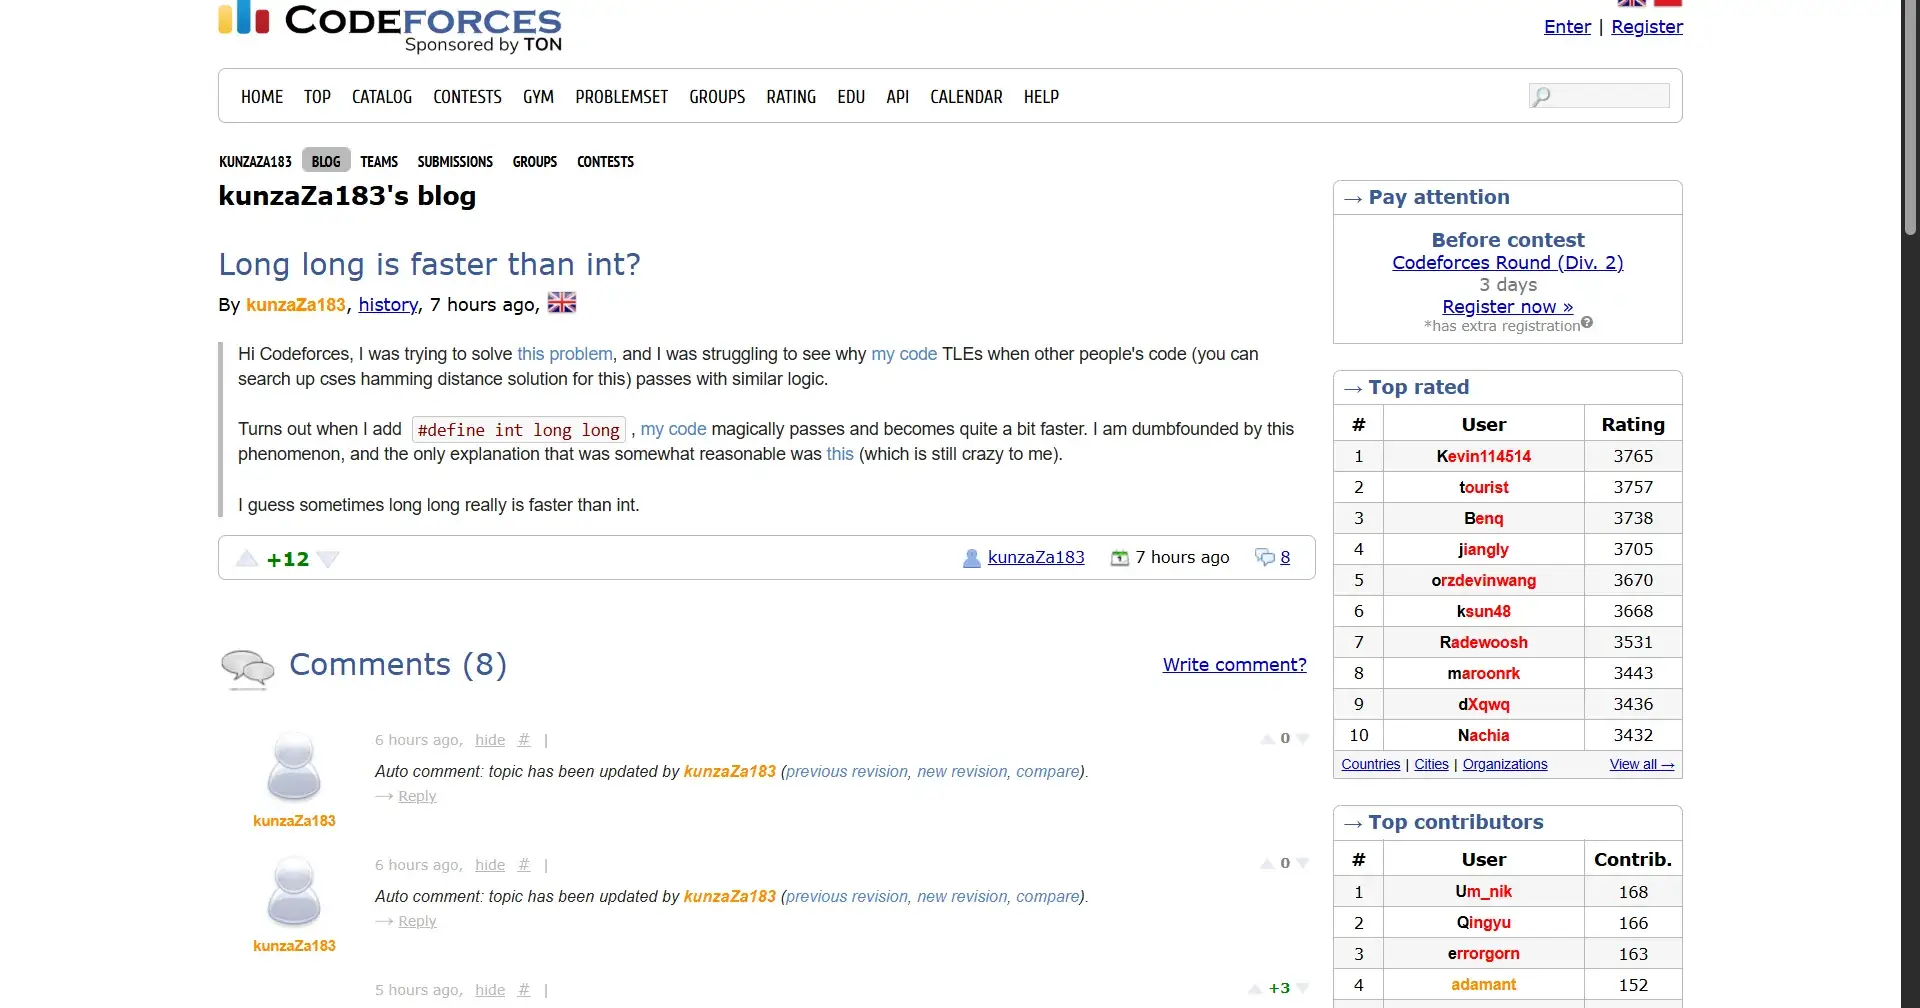This screenshot has height=1008, width=1920.
Task: Switch to the KUNZAZA183 profile tab
Action: [x=255, y=161]
